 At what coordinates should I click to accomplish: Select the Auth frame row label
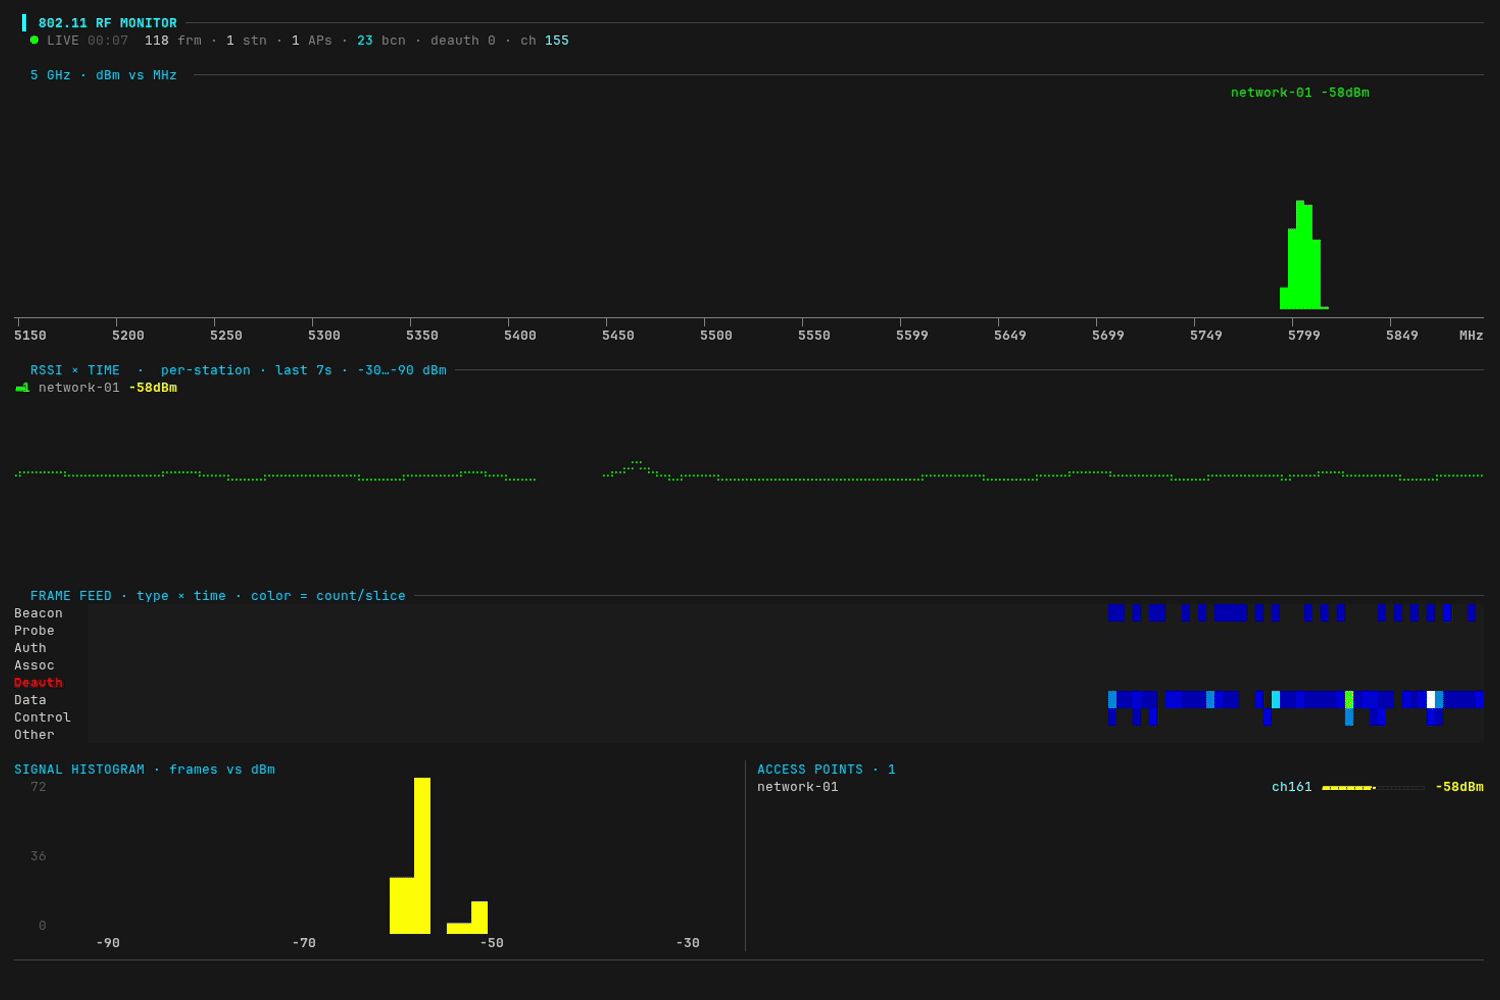coord(30,648)
